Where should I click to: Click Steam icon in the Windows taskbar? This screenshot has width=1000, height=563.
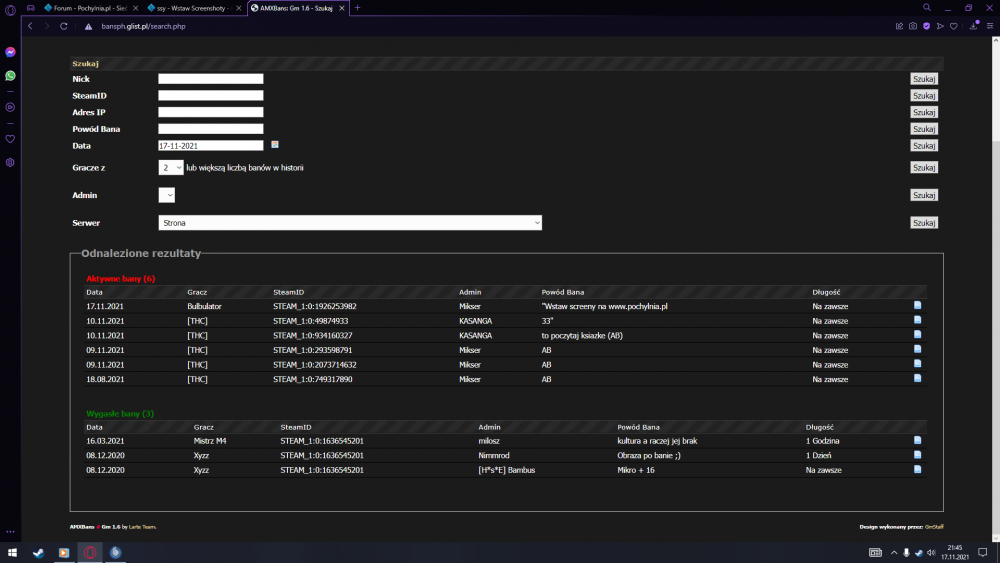click(38, 552)
